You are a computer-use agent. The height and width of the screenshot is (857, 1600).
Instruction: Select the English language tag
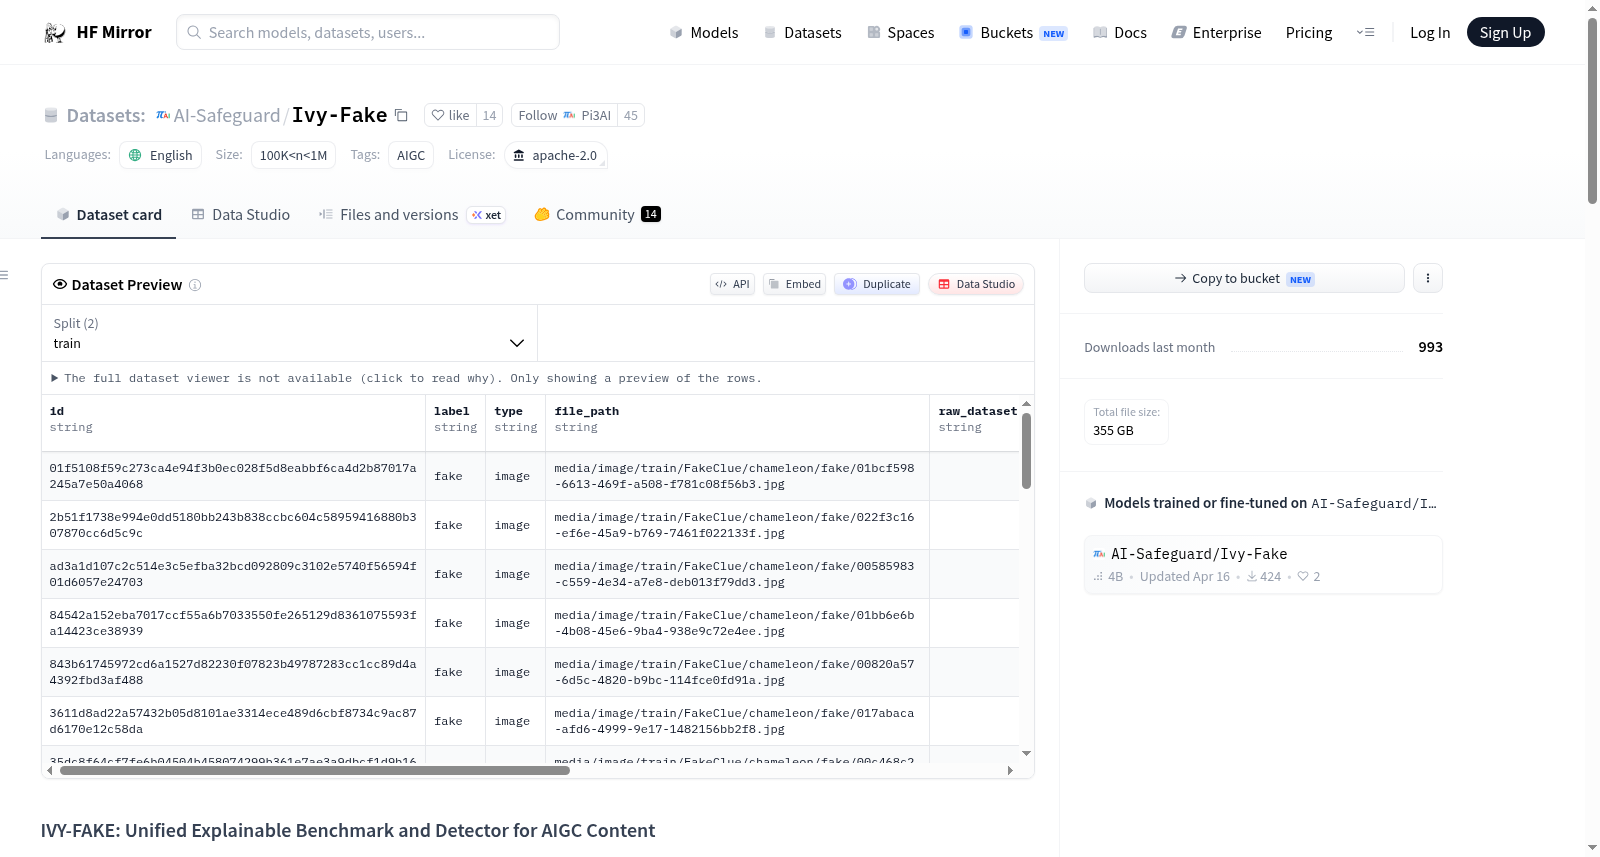(x=161, y=155)
